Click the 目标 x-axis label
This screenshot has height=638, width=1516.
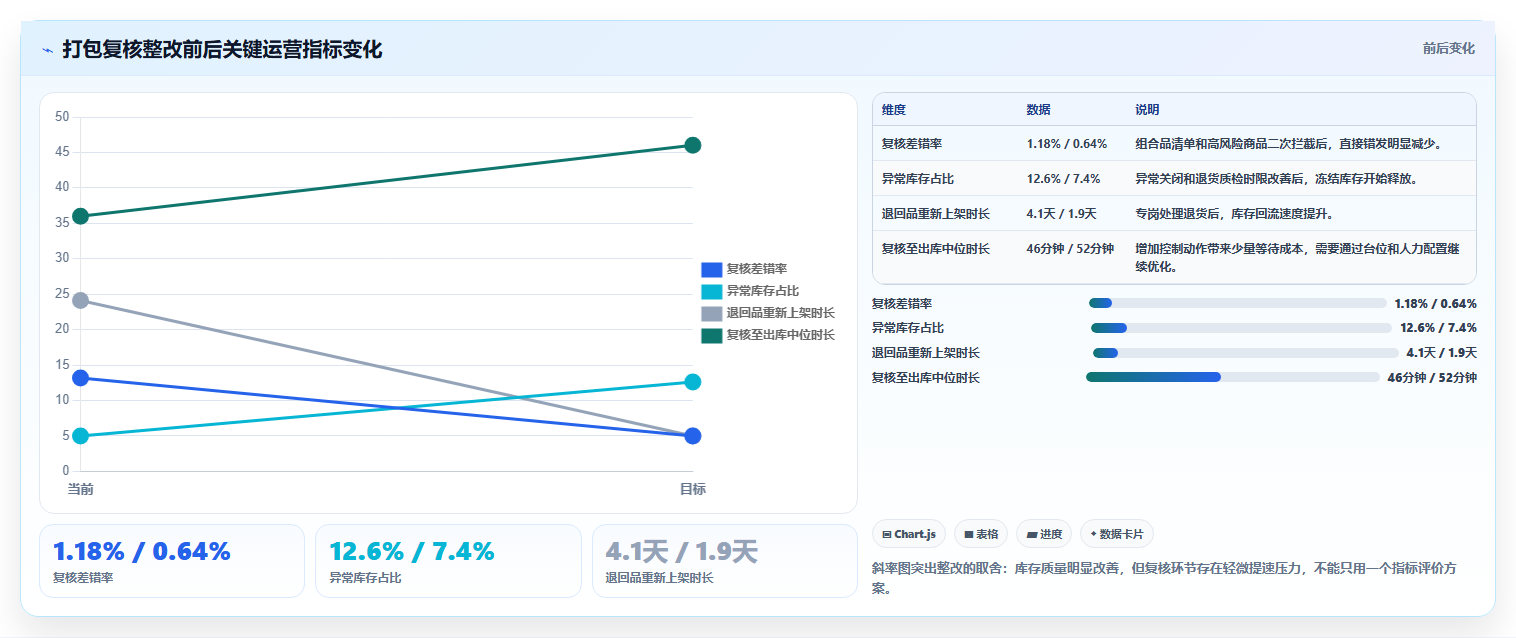(692, 489)
